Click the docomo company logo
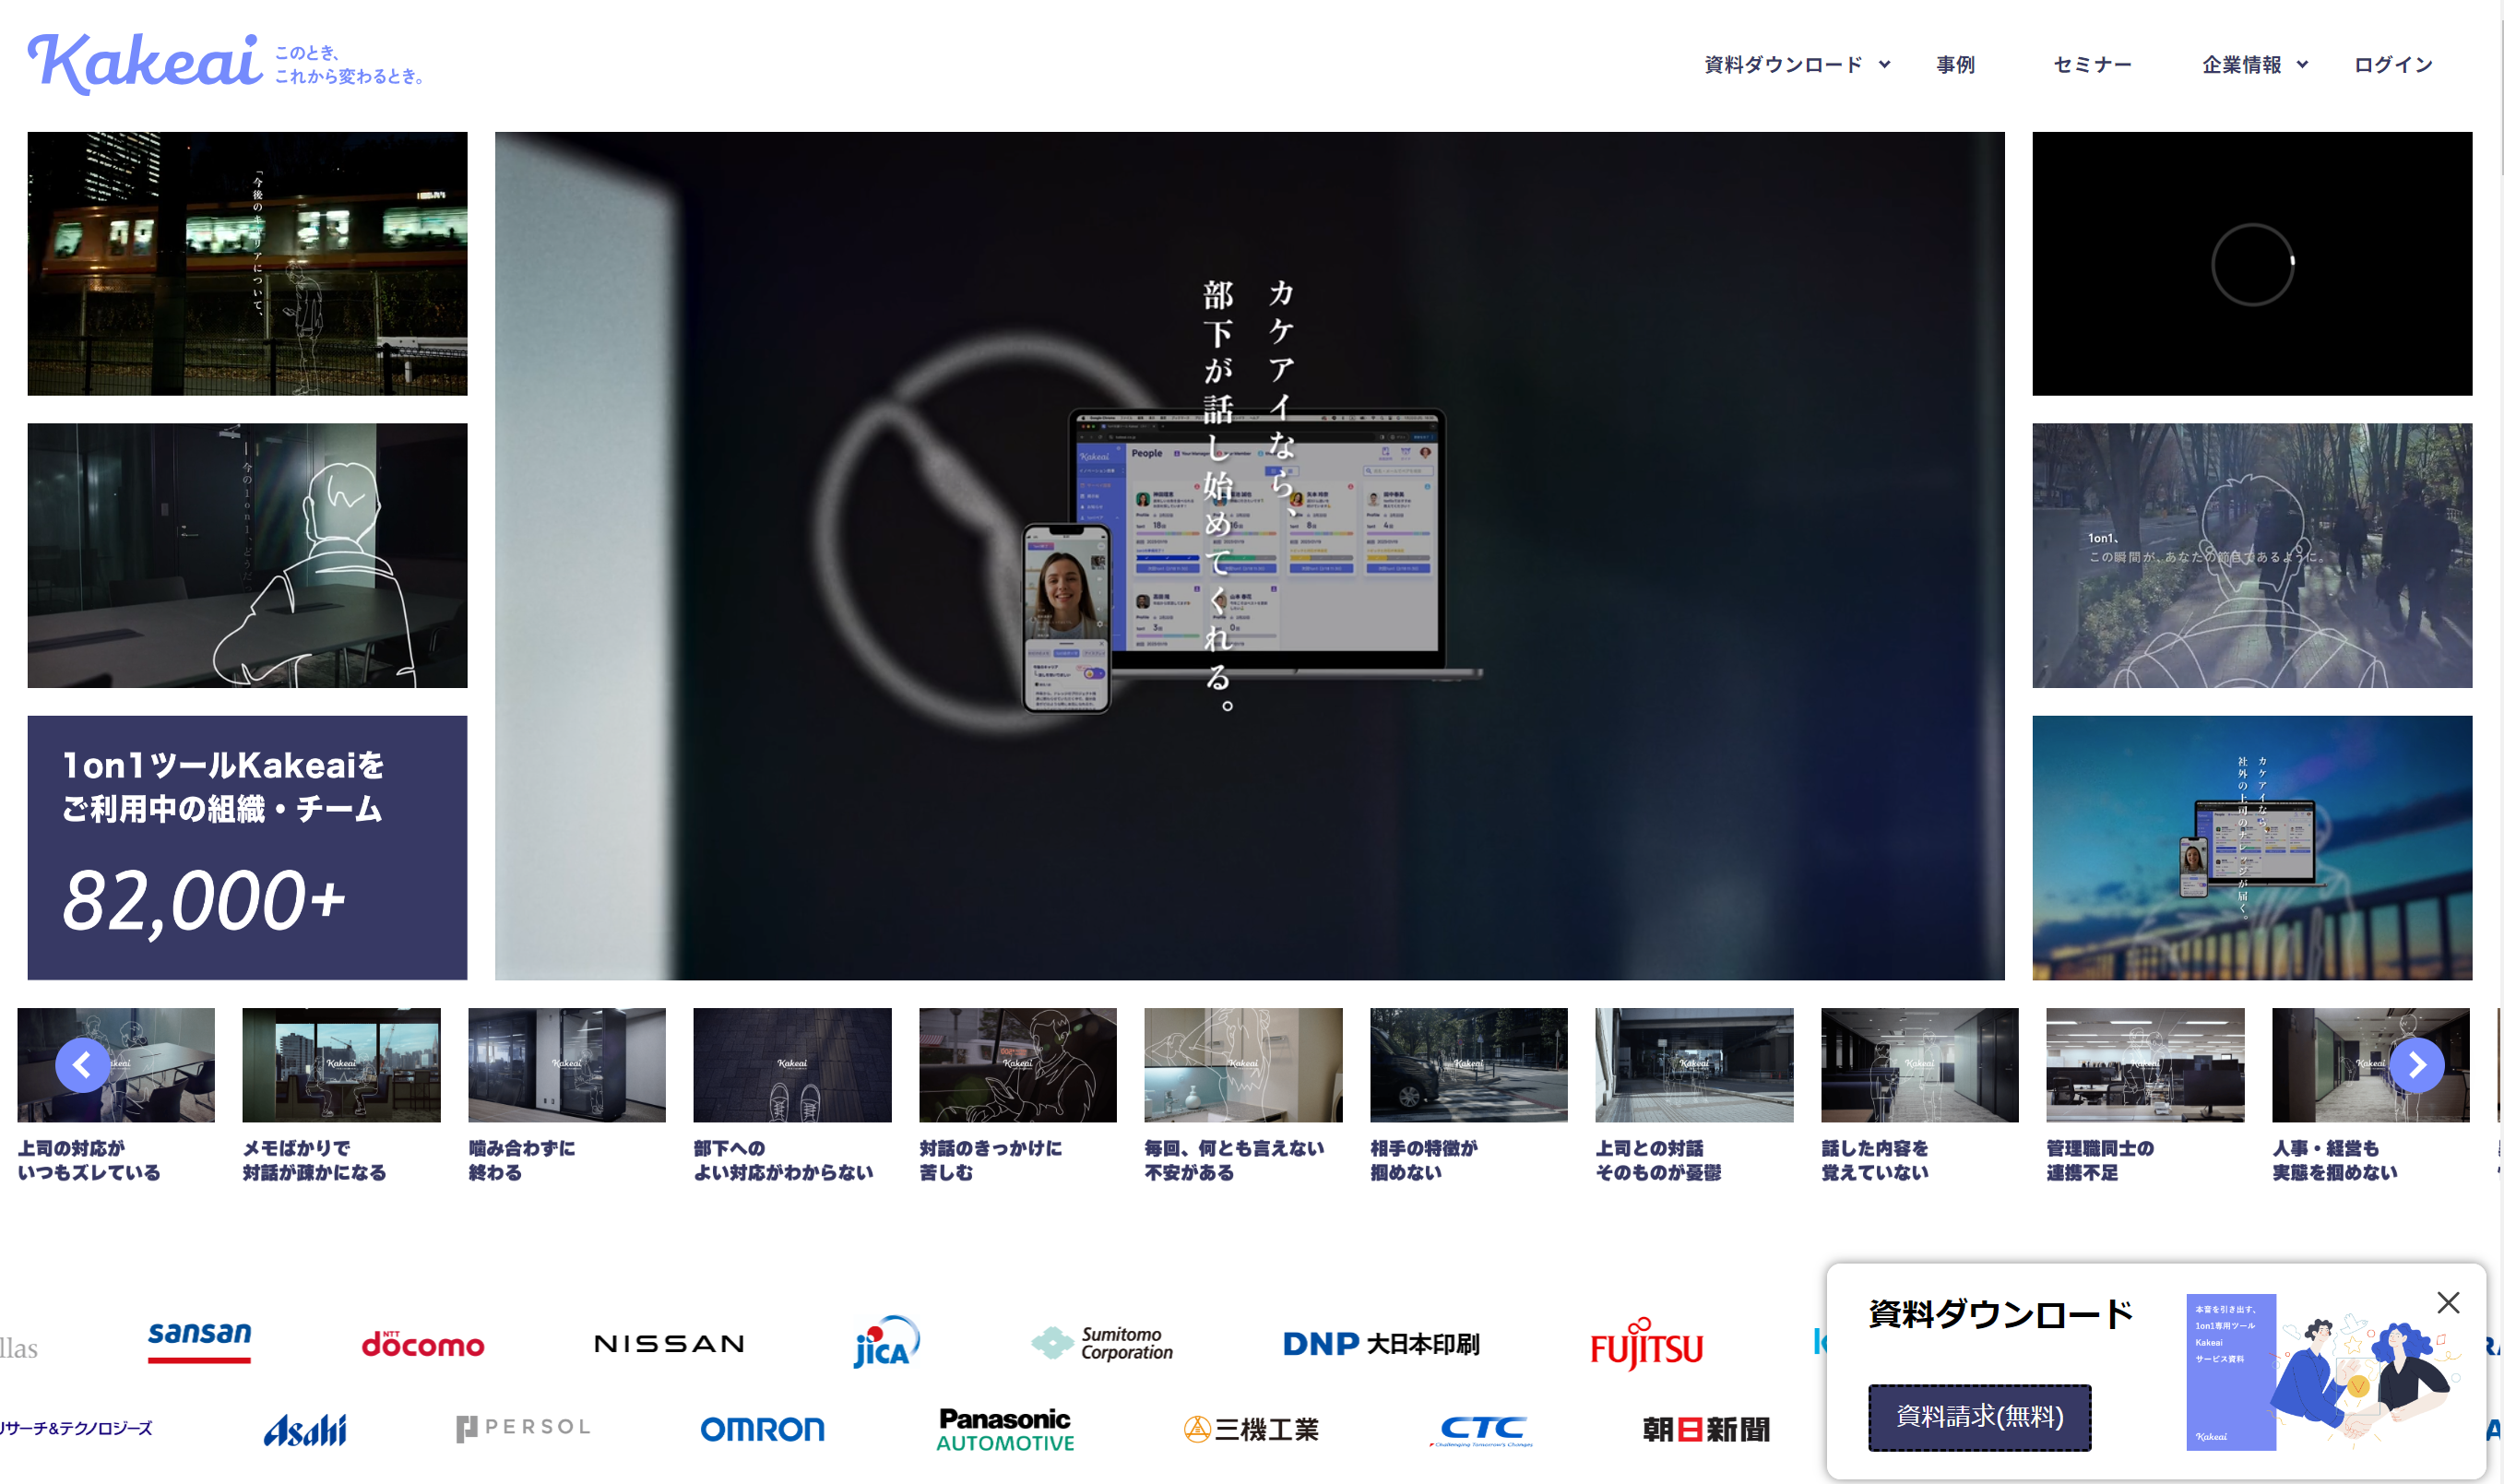This screenshot has width=2504, height=1484. click(x=422, y=1344)
